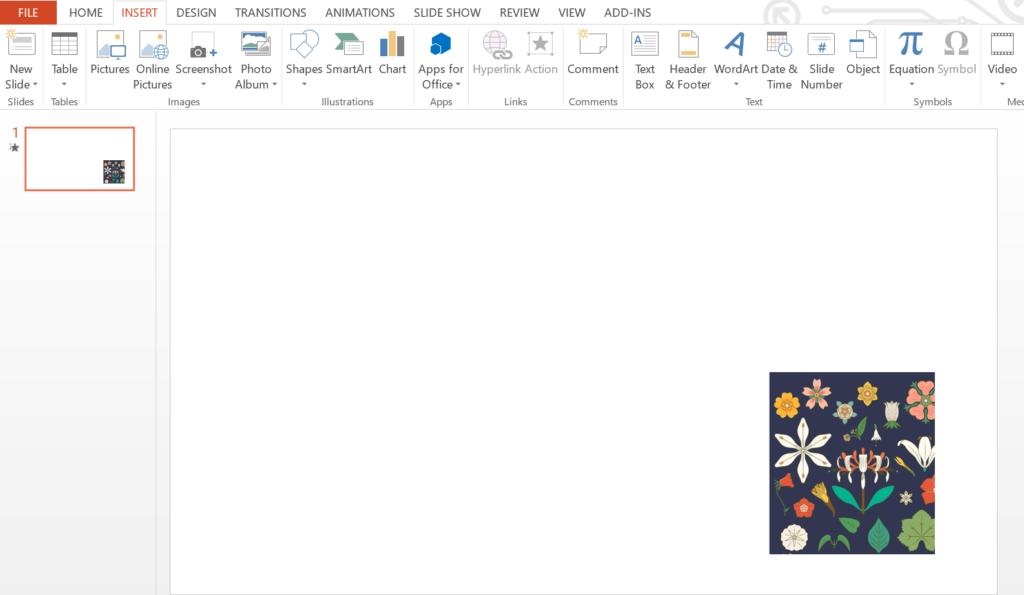Open the ANIMATIONS ribbon tab

[x=360, y=12]
